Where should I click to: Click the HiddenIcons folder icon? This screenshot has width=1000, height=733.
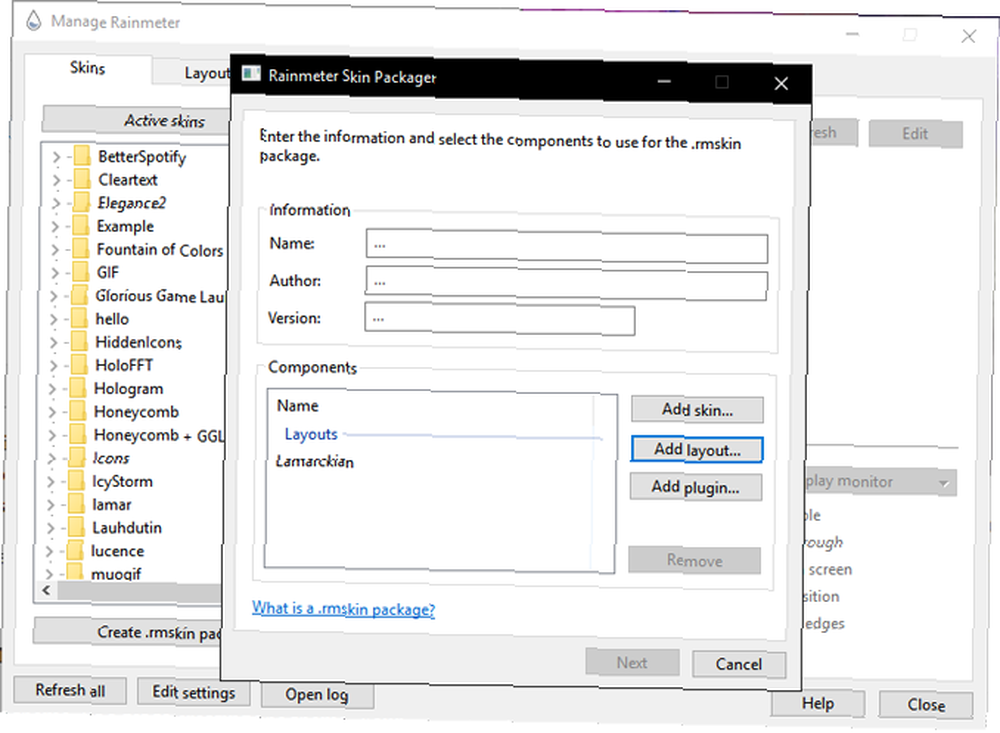coord(80,341)
